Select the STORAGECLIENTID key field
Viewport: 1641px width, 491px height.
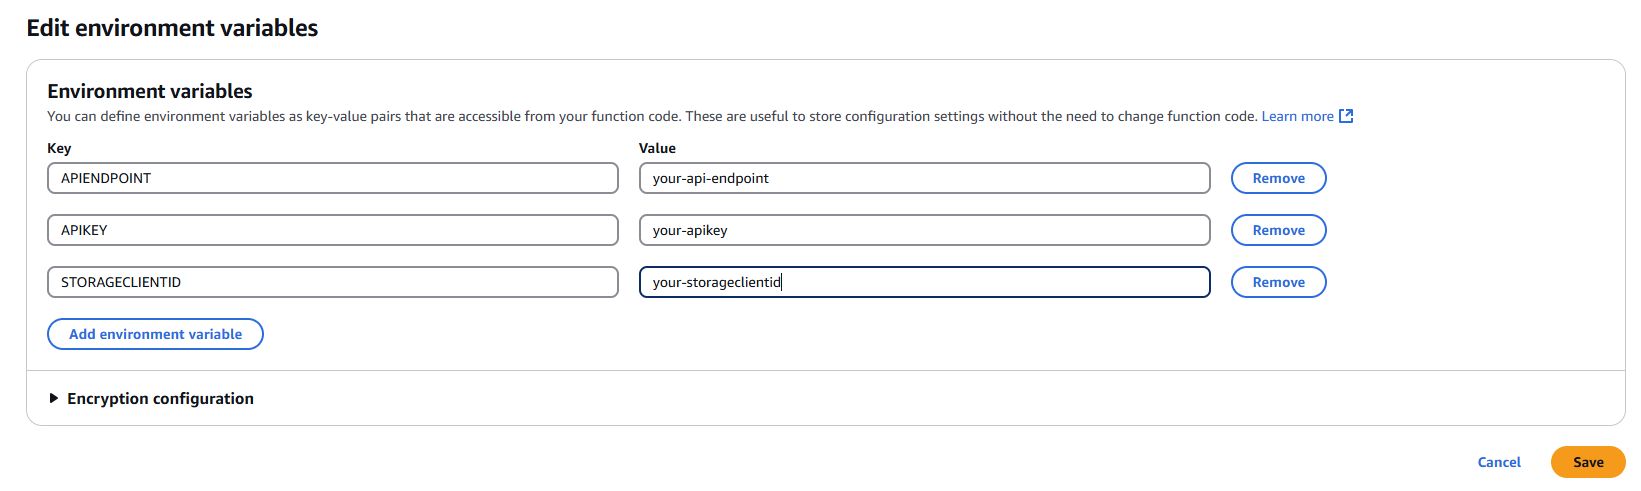333,282
